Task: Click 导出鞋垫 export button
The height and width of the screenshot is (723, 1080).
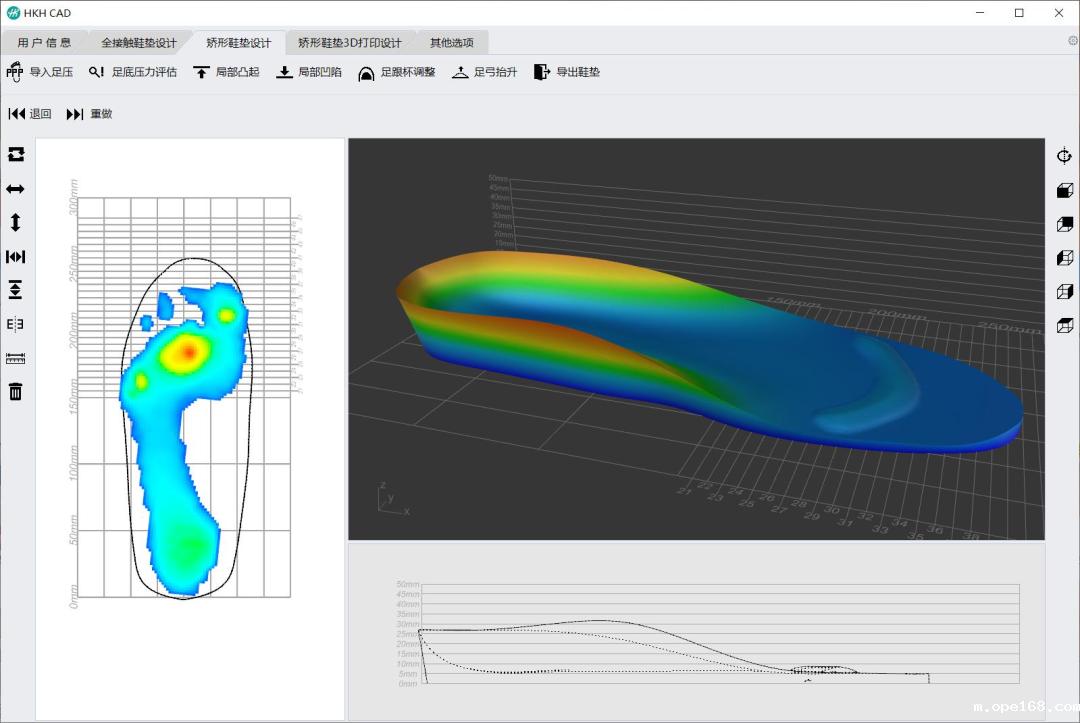Action: [567, 72]
